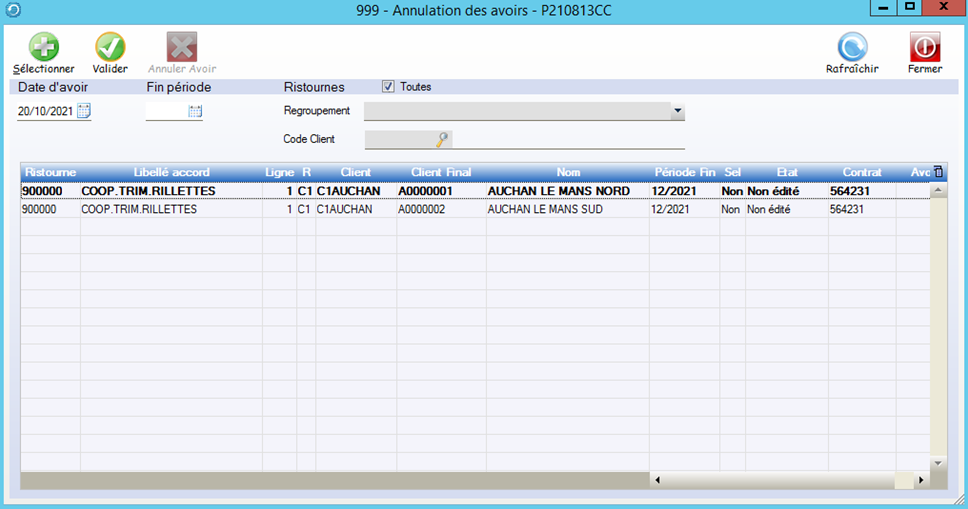Open the Date d'avoir calendar picker
968x509 pixels.
click(84, 111)
